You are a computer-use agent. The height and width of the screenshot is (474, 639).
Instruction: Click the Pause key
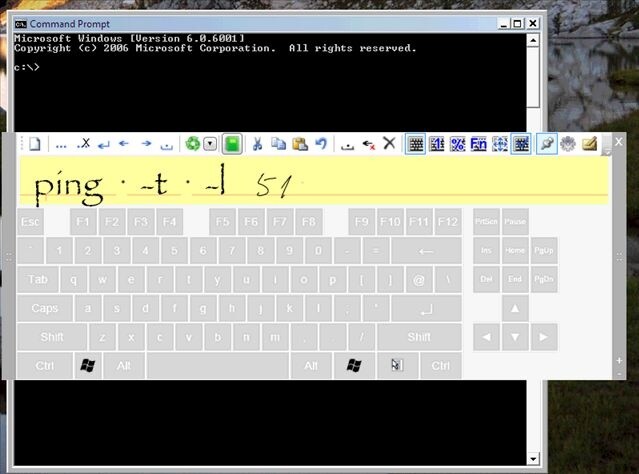click(515, 222)
